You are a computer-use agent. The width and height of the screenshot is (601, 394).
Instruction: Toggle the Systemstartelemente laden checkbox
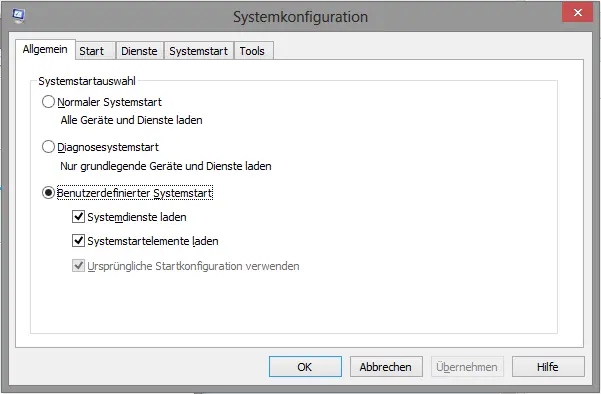tap(79, 241)
